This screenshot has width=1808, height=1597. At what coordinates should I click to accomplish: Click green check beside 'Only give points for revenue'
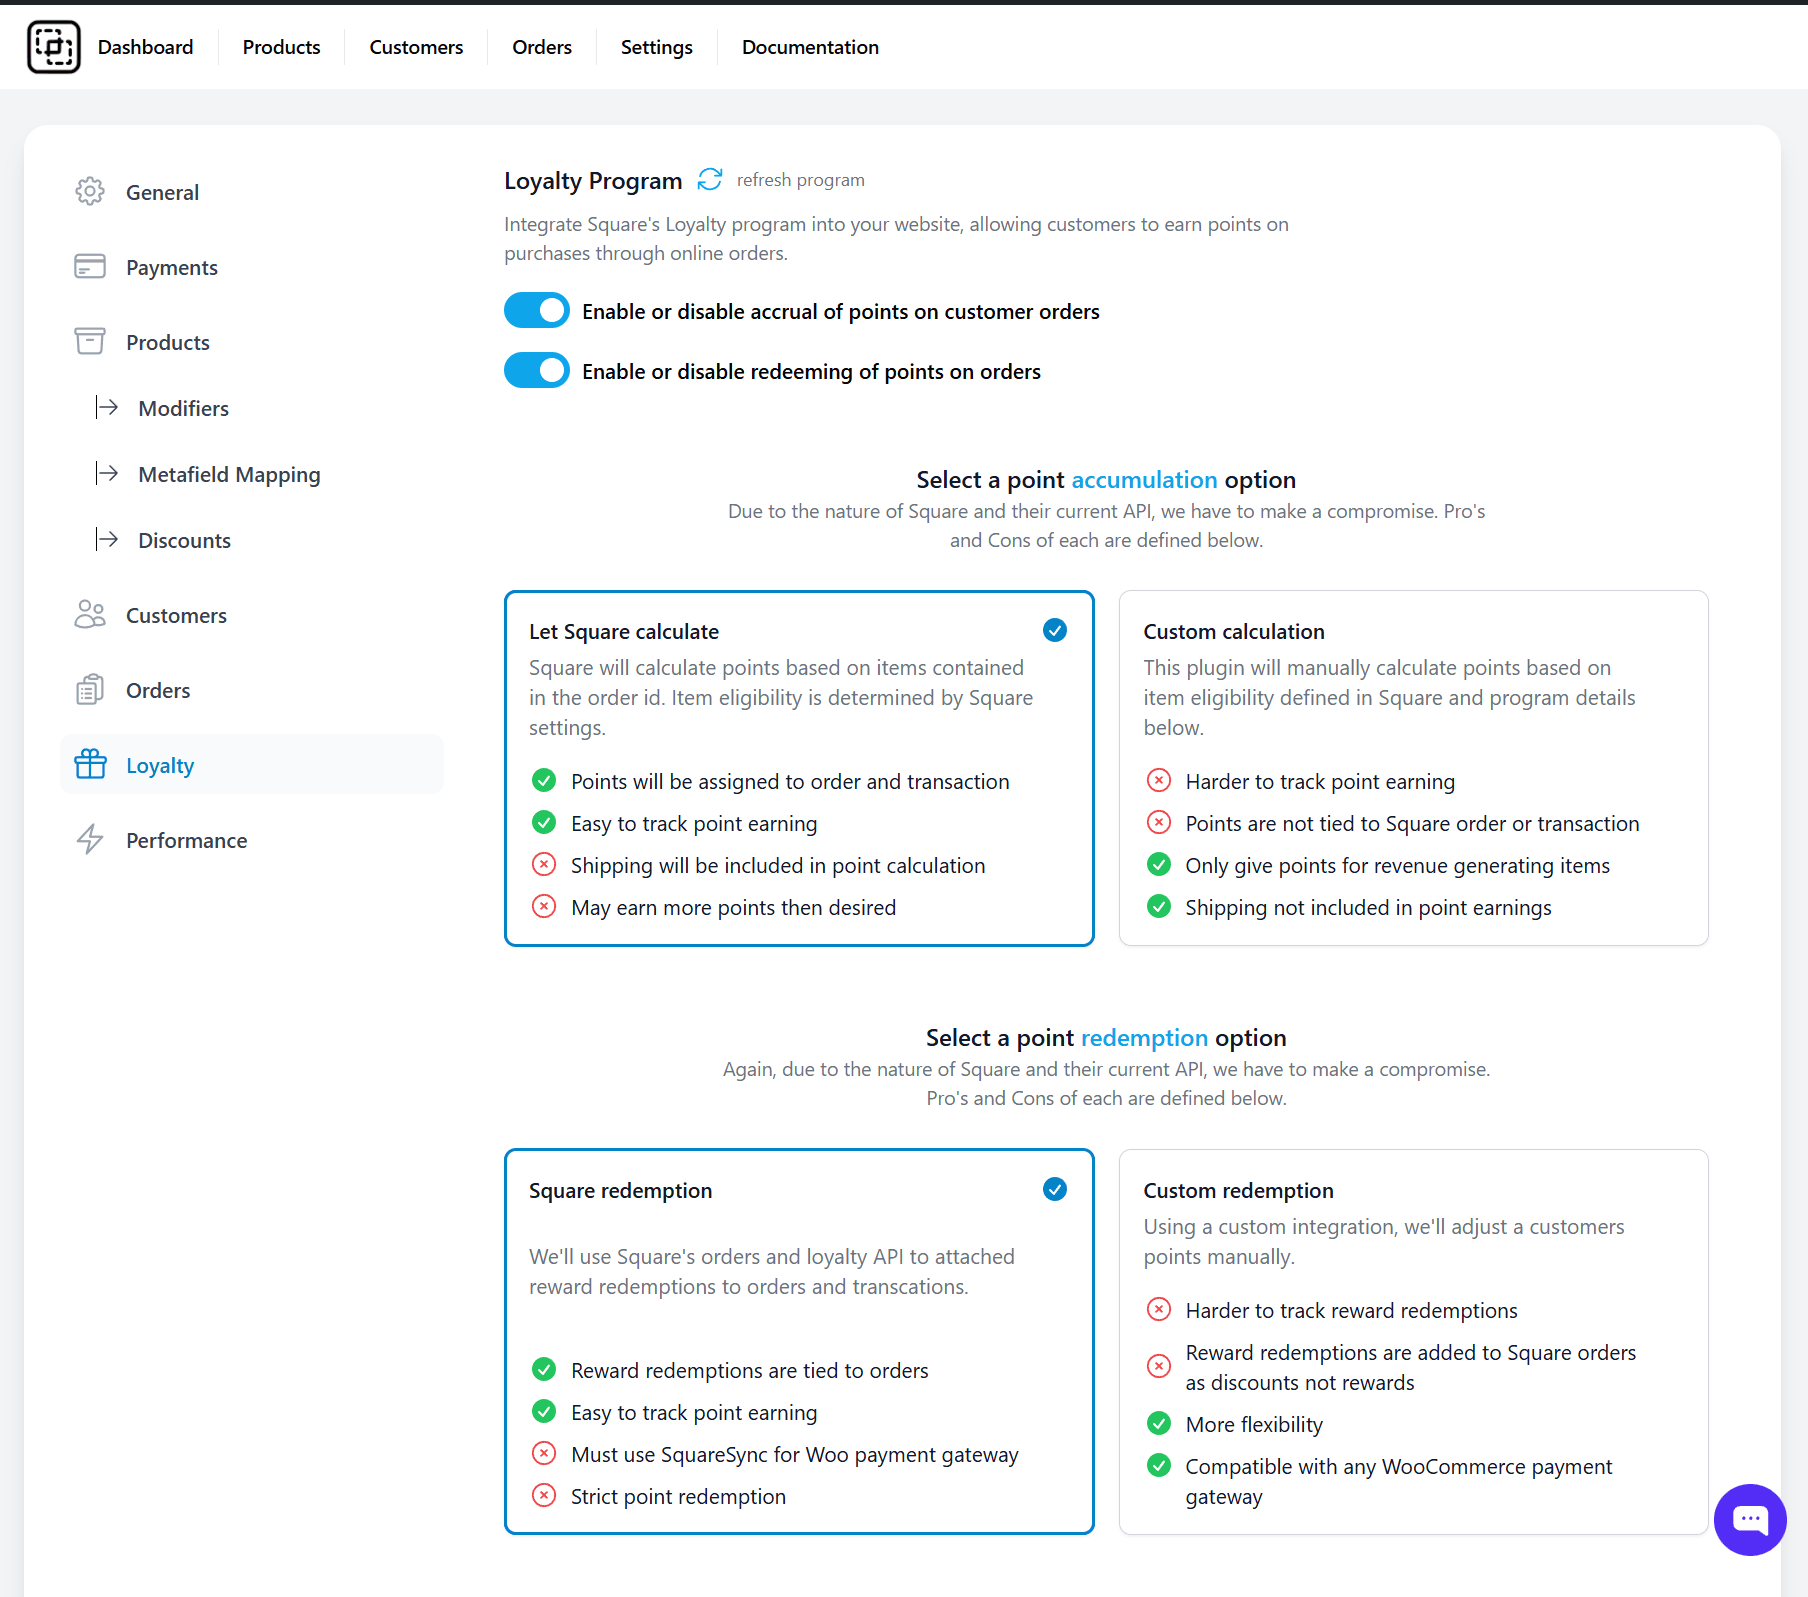[1159, 865]
